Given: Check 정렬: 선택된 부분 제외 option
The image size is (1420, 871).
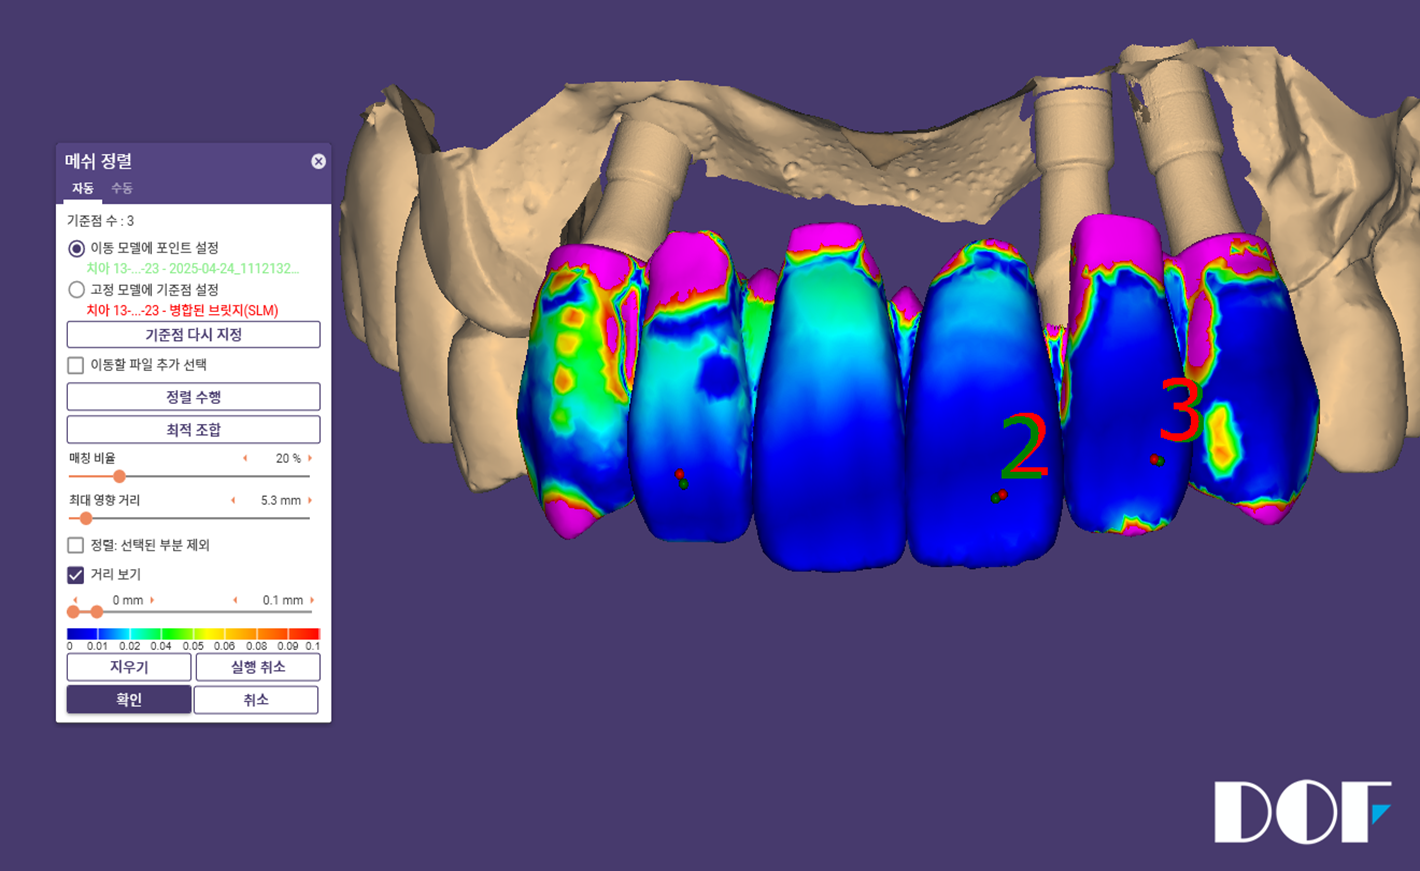Looking at the screenshot, I should pyautogui.click(x=76, y=545).
